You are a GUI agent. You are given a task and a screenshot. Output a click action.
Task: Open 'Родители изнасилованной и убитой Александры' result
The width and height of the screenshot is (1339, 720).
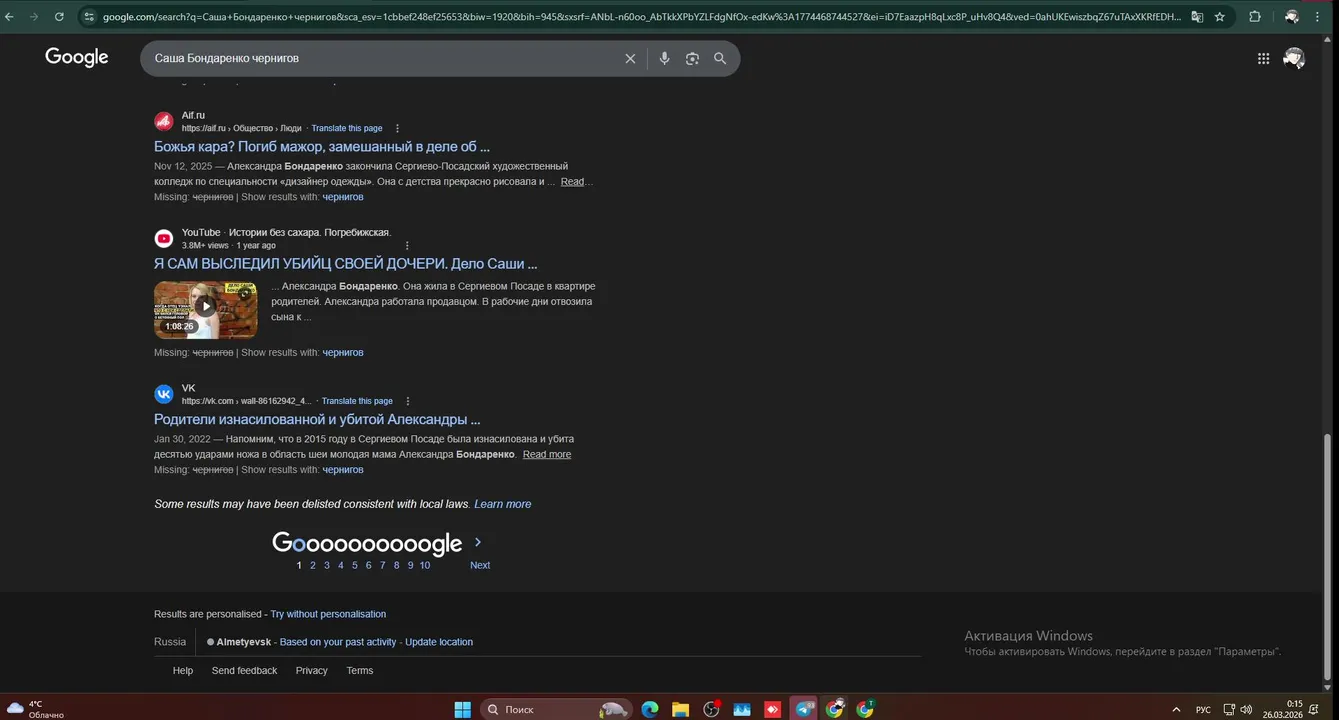coord(317,420)
